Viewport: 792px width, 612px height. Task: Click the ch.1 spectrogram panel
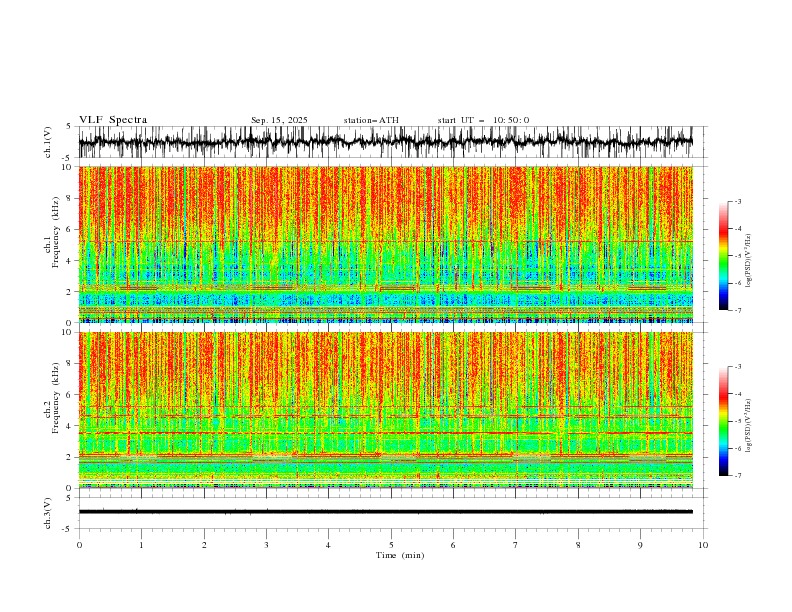click(x=386, y=244)
